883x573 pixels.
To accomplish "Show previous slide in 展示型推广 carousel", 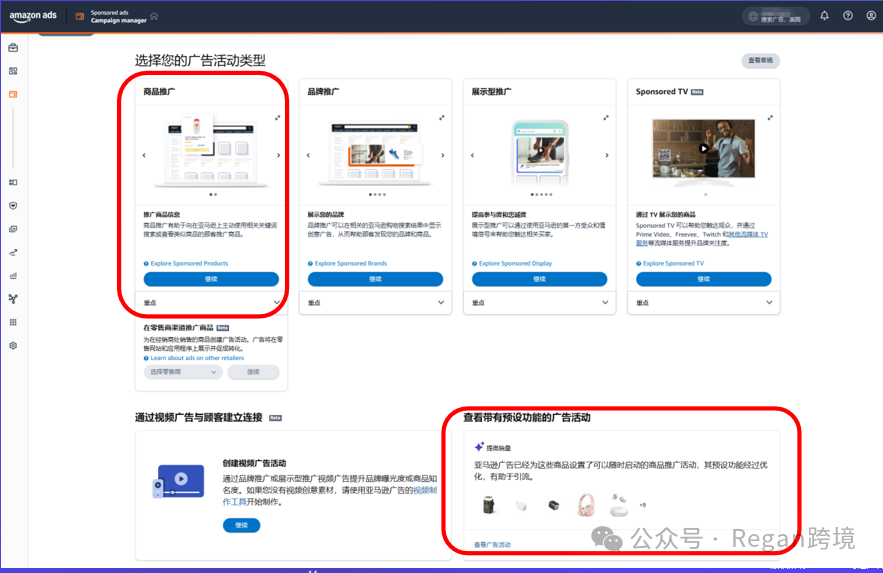I will coord(472,155).
